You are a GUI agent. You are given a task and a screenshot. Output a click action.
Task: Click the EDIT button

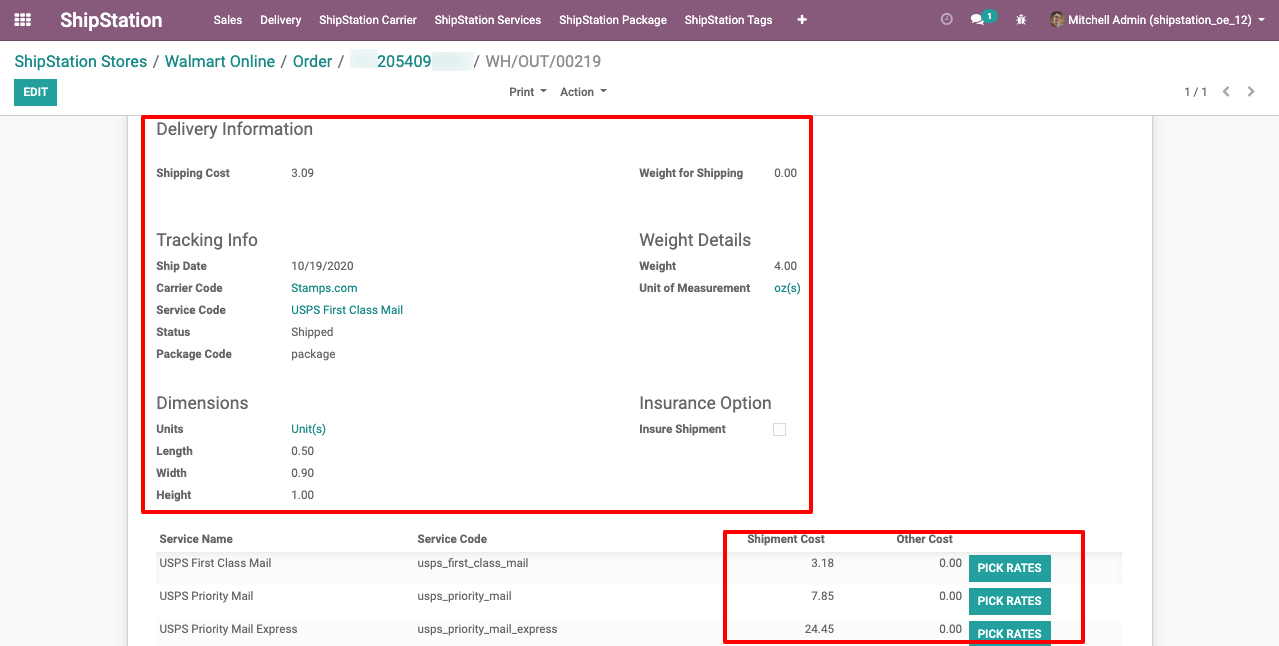pos(35,92)
